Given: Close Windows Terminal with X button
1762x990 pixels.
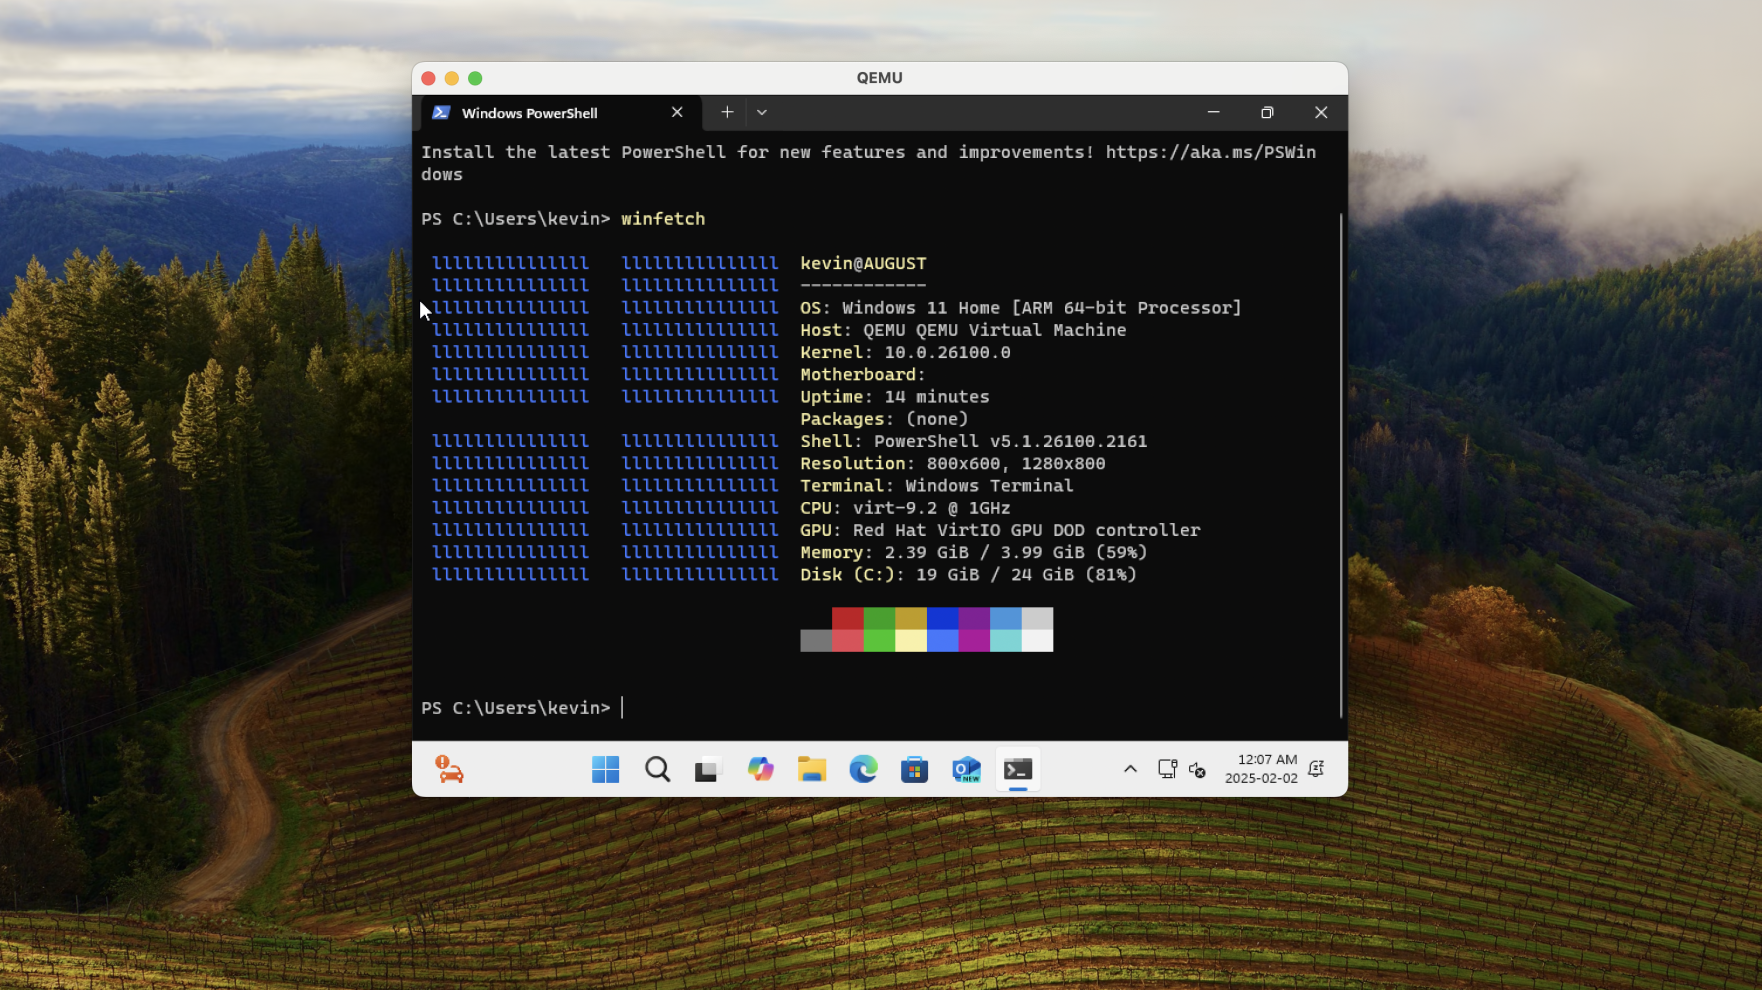Looking at the screenshot, I should tap(1321, 113).
